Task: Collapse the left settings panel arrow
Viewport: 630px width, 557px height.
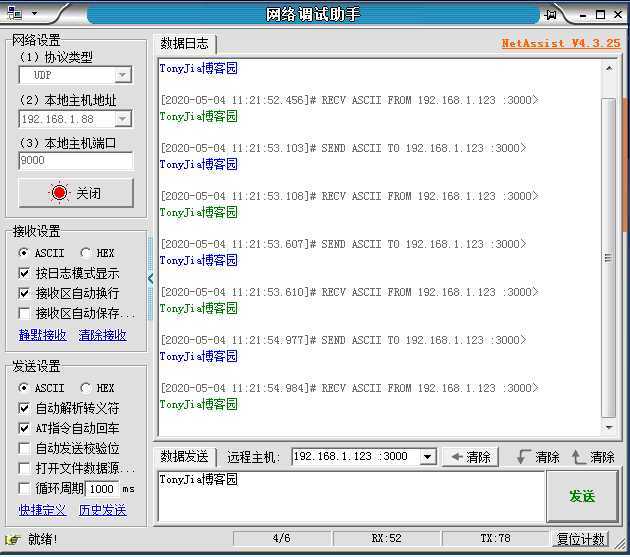Action: point(150,278)
